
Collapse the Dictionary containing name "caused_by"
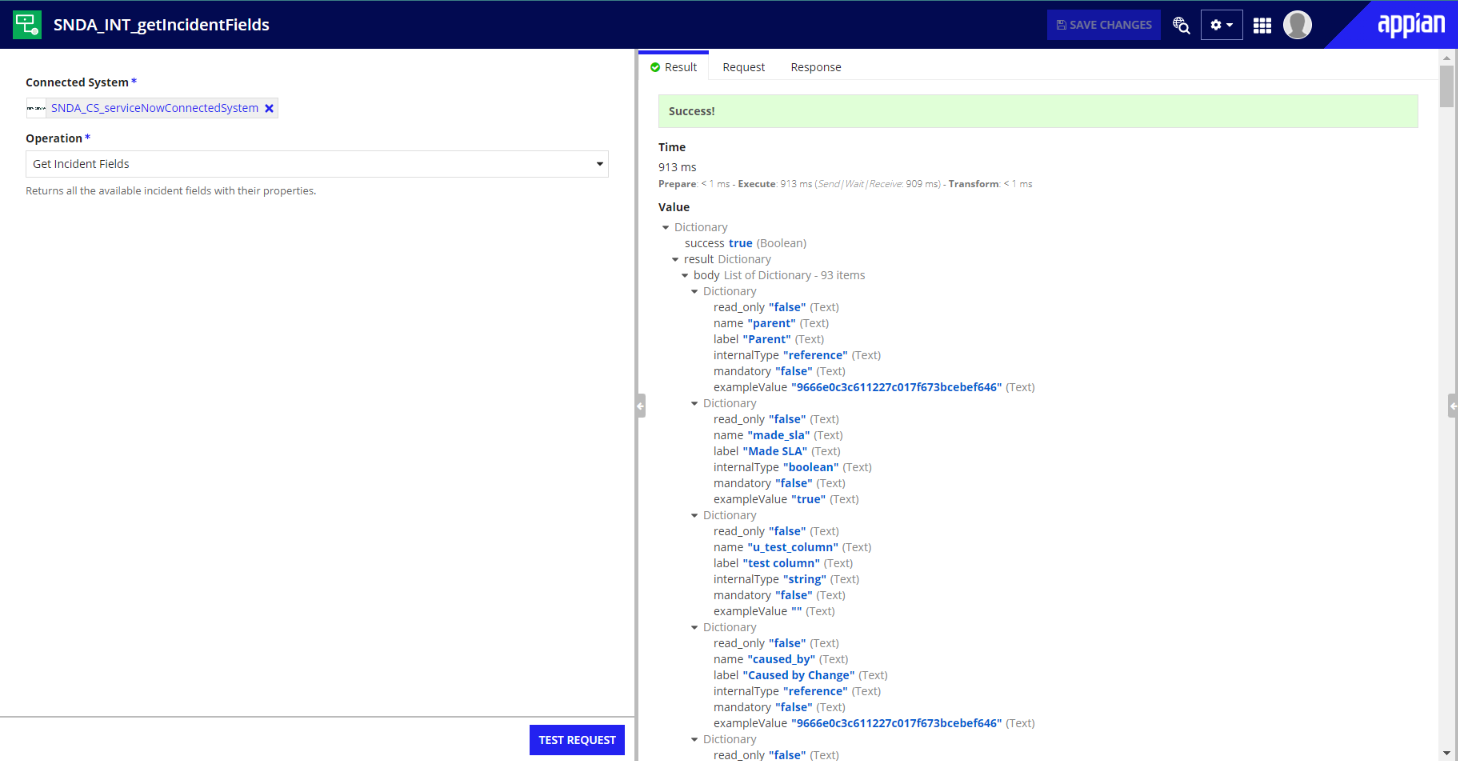tap(695, 628)
